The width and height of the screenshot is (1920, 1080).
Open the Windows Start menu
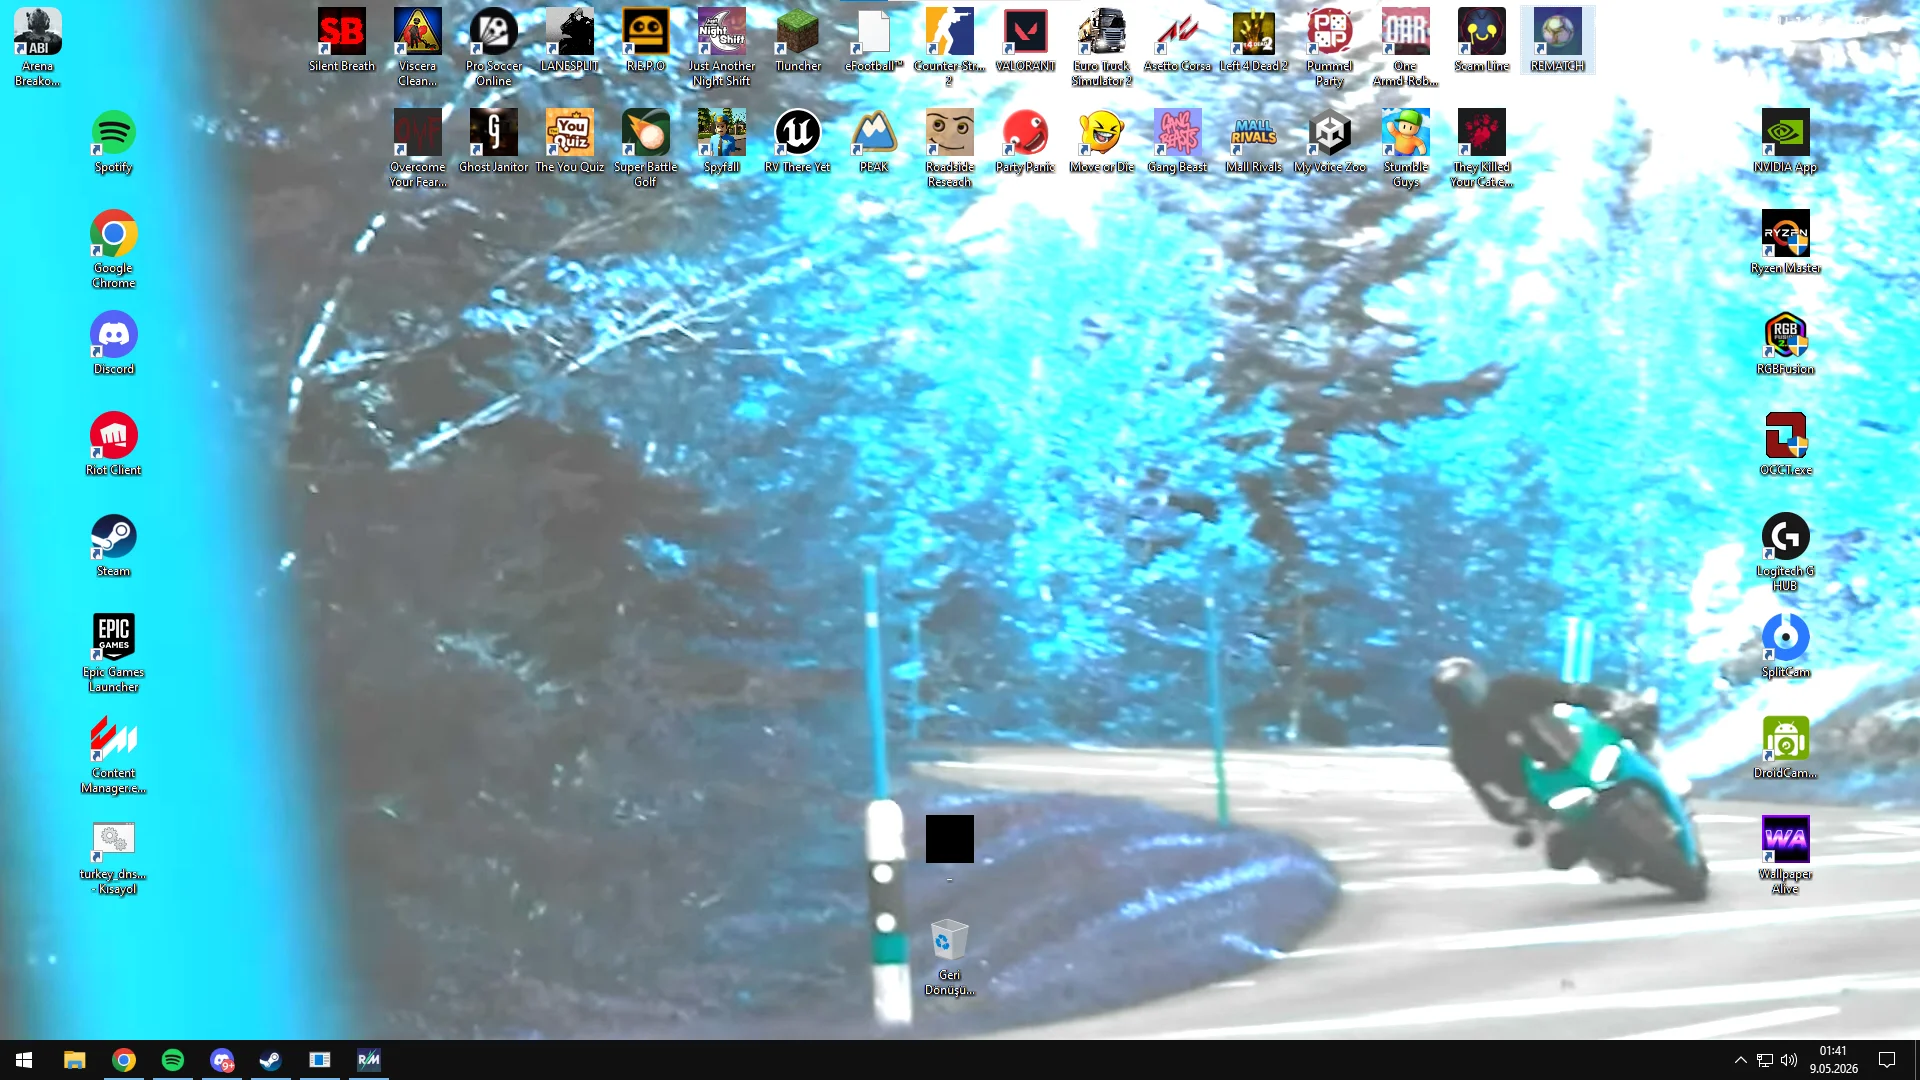click(24, 1060)
